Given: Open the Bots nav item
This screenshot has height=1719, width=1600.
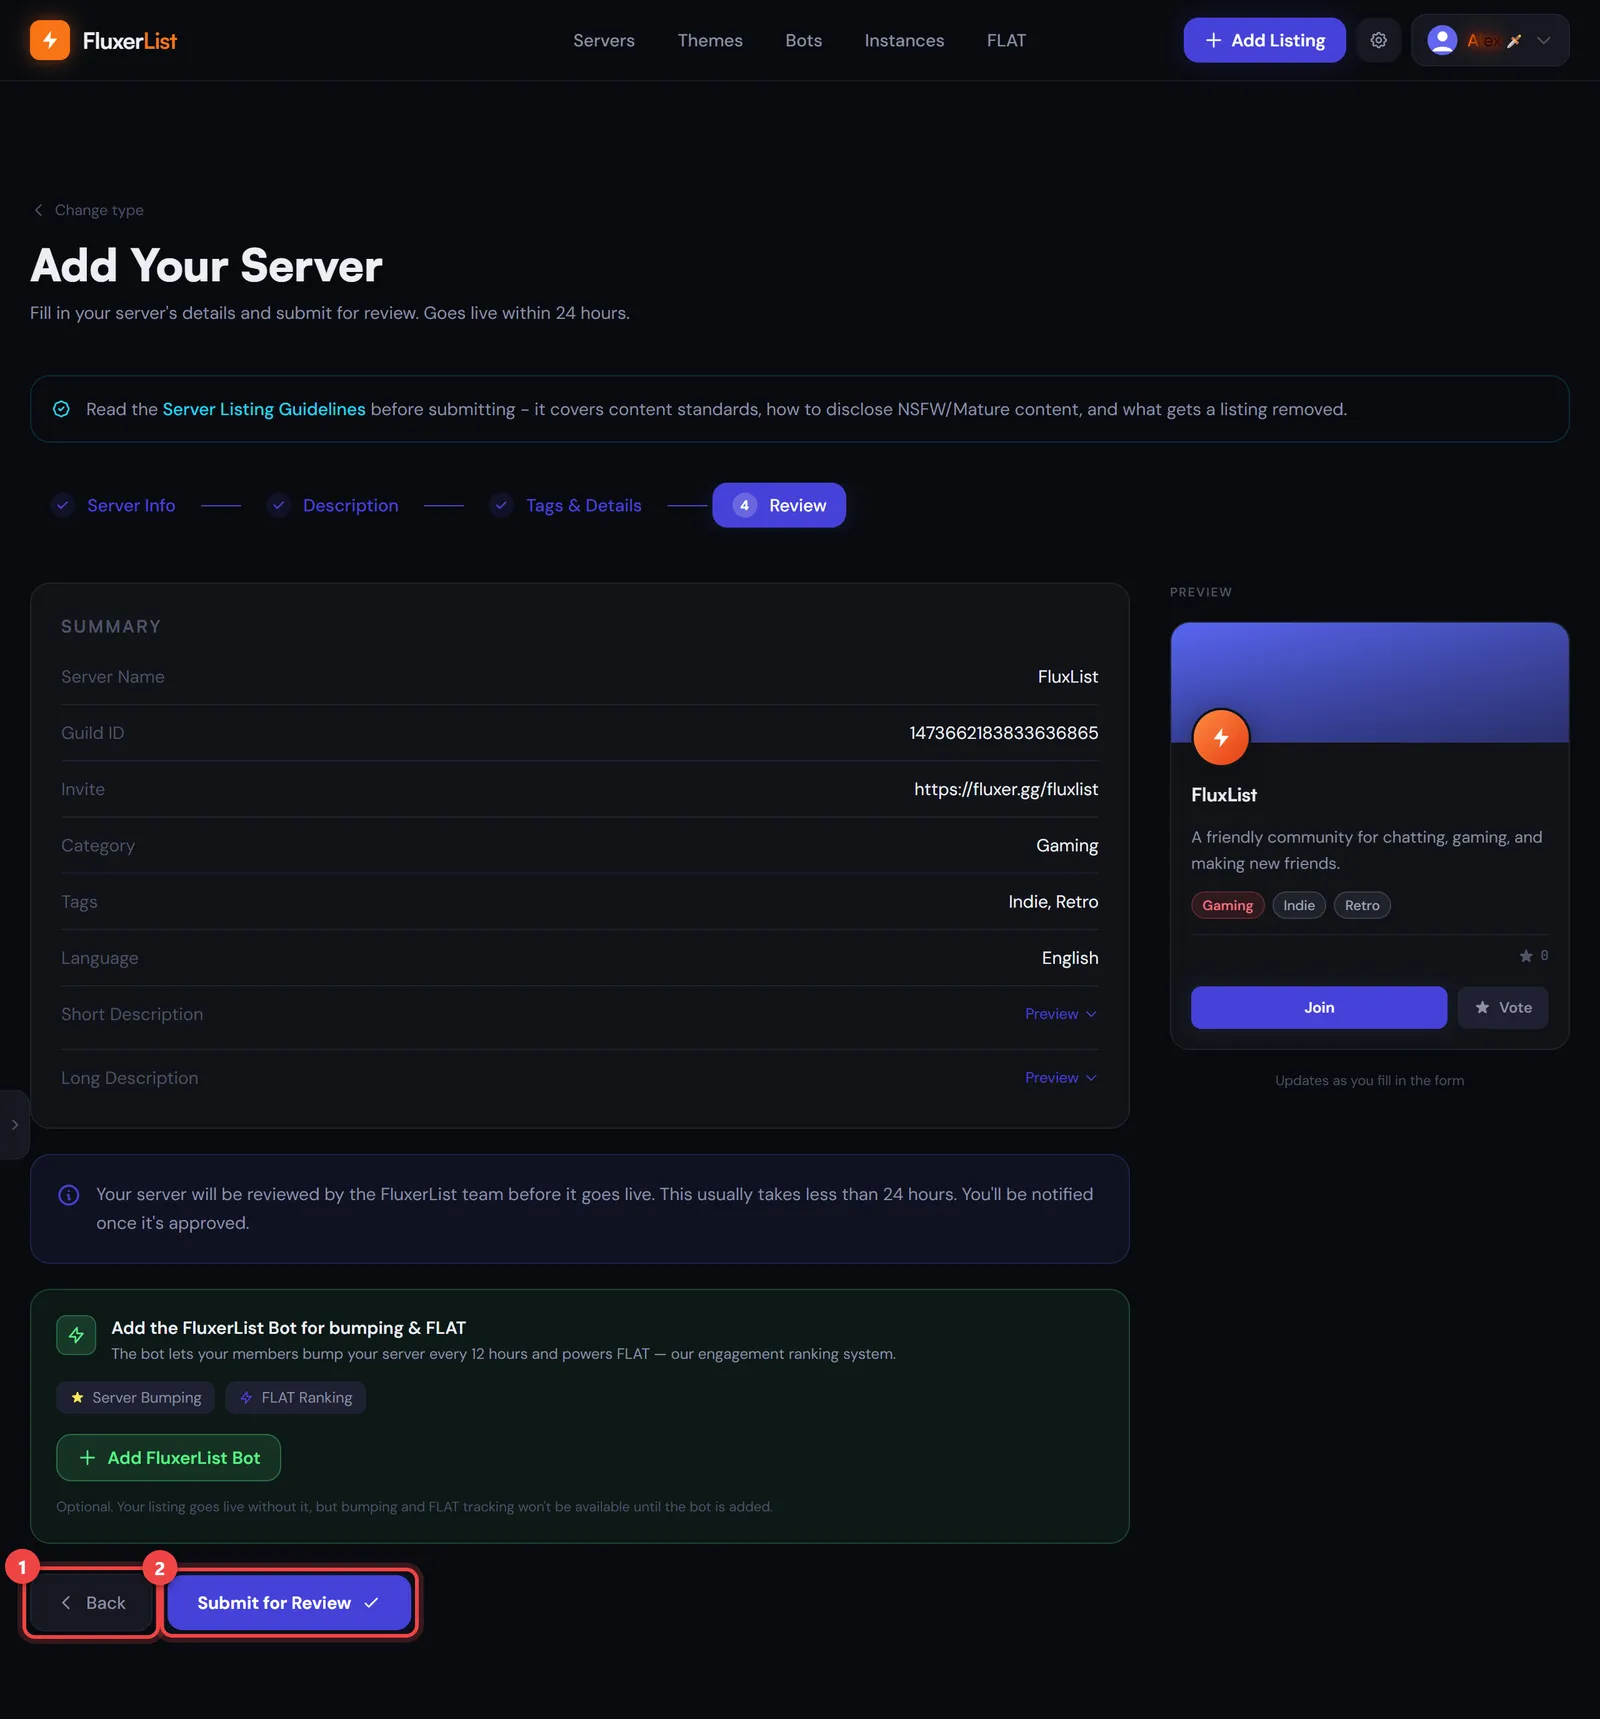Looking at the screenshot, I should [x=803, y=40].
